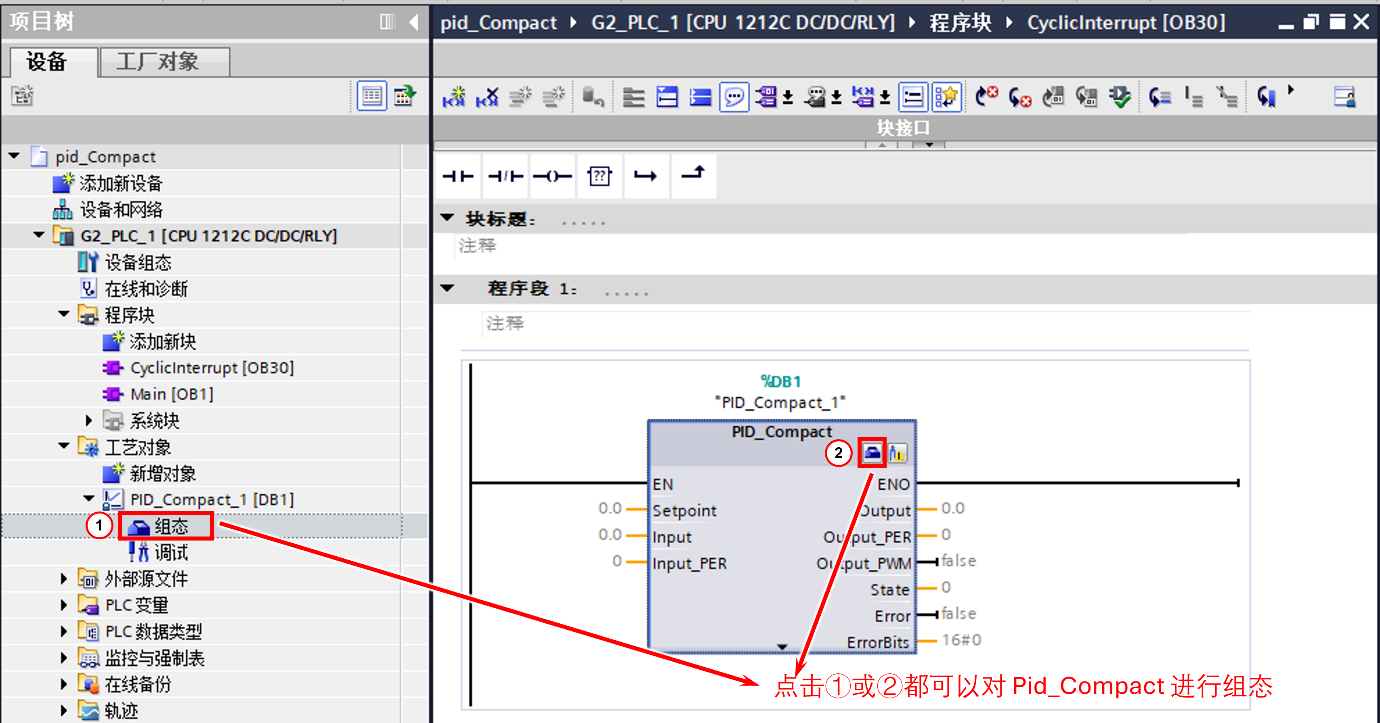Switch to the 工厂对象 tab
Viewport: 1380px width, 723px height.
point(165,62)
